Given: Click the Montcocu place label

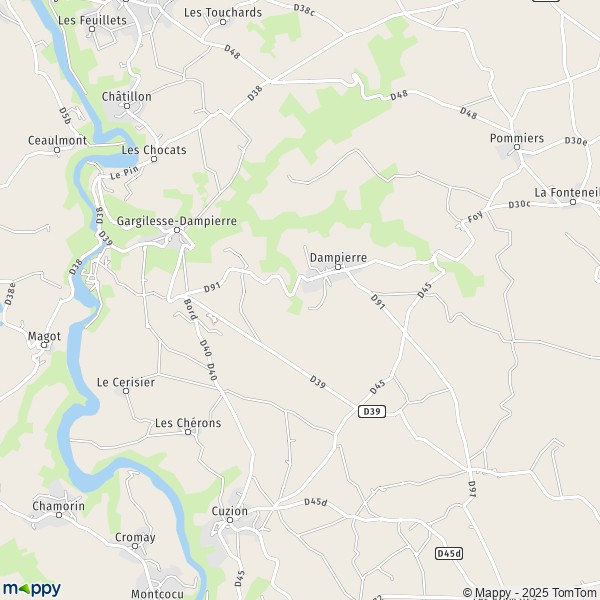Looking at the screenshot, I should (157, 594).
